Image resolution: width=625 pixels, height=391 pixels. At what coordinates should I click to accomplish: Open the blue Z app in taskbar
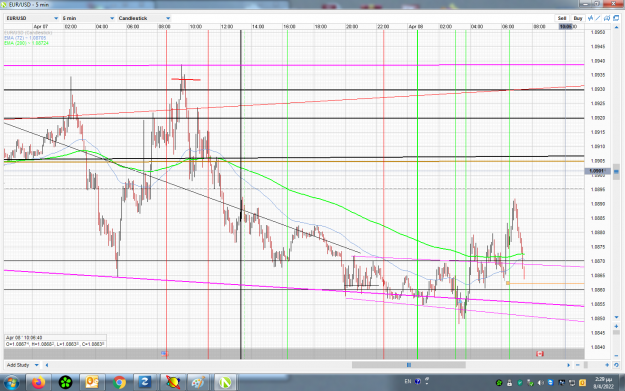[144, 383]
